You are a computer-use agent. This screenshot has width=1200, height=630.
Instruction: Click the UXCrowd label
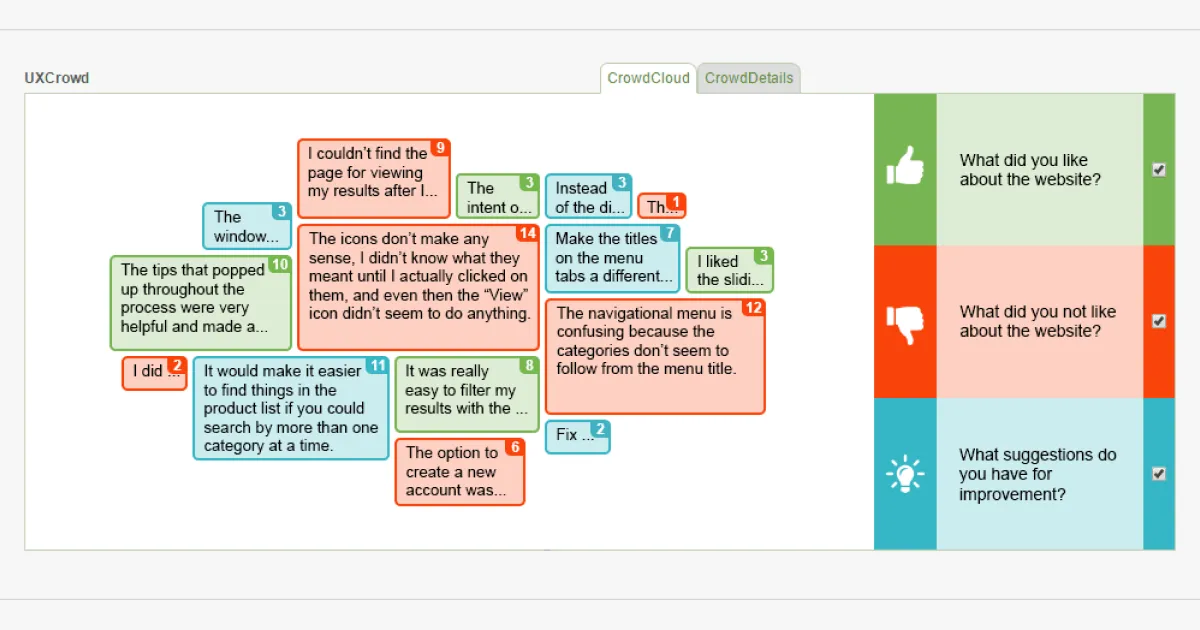(56, 78)
